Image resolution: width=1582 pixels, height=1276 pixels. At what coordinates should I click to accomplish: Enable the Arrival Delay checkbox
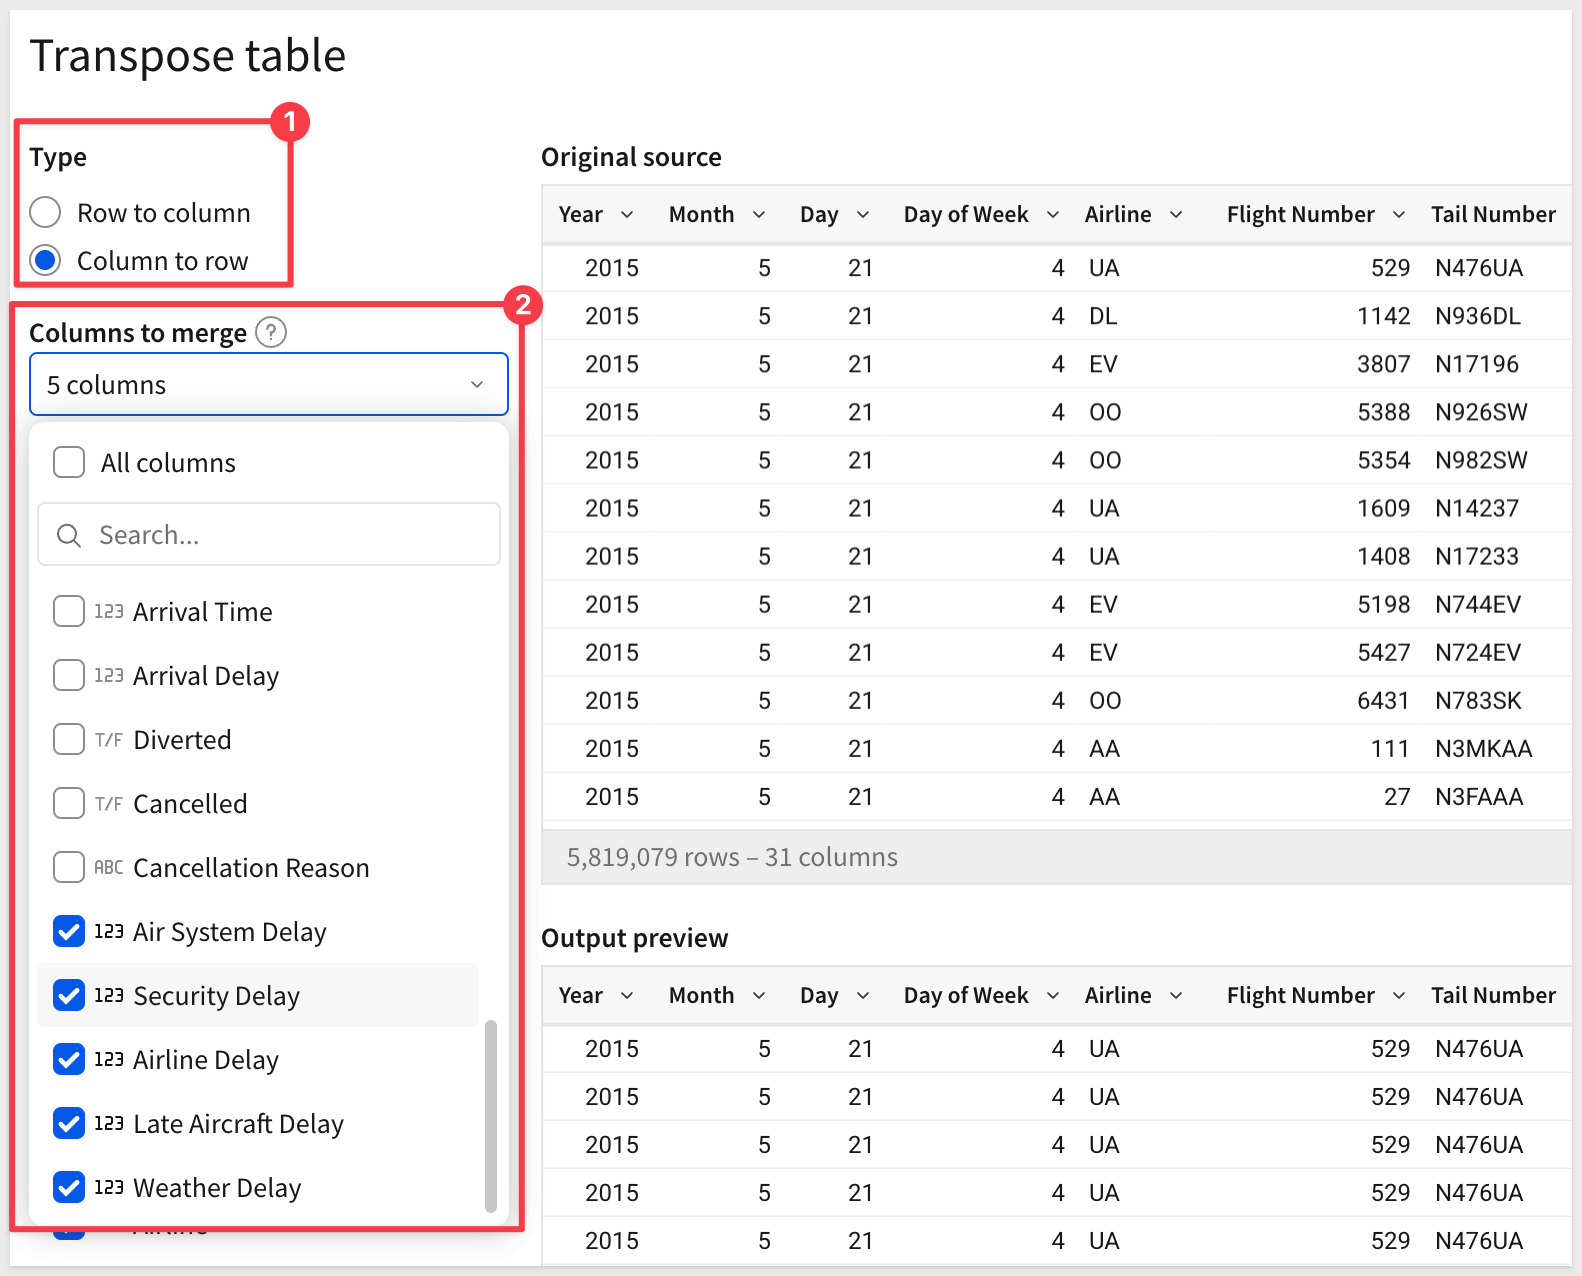pos(69,676)
